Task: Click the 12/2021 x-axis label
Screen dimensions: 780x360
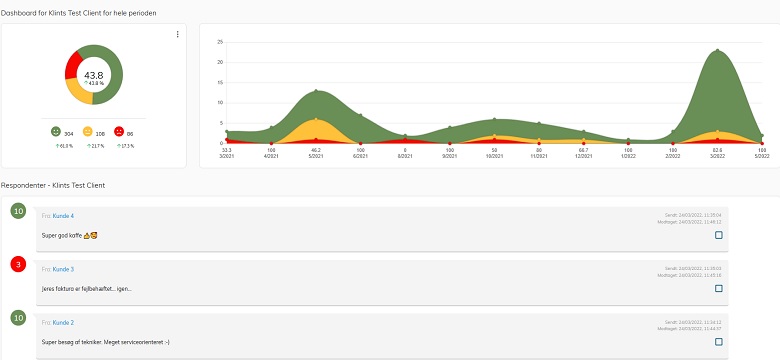Action: pyautogui.click(x=584, y=156)
